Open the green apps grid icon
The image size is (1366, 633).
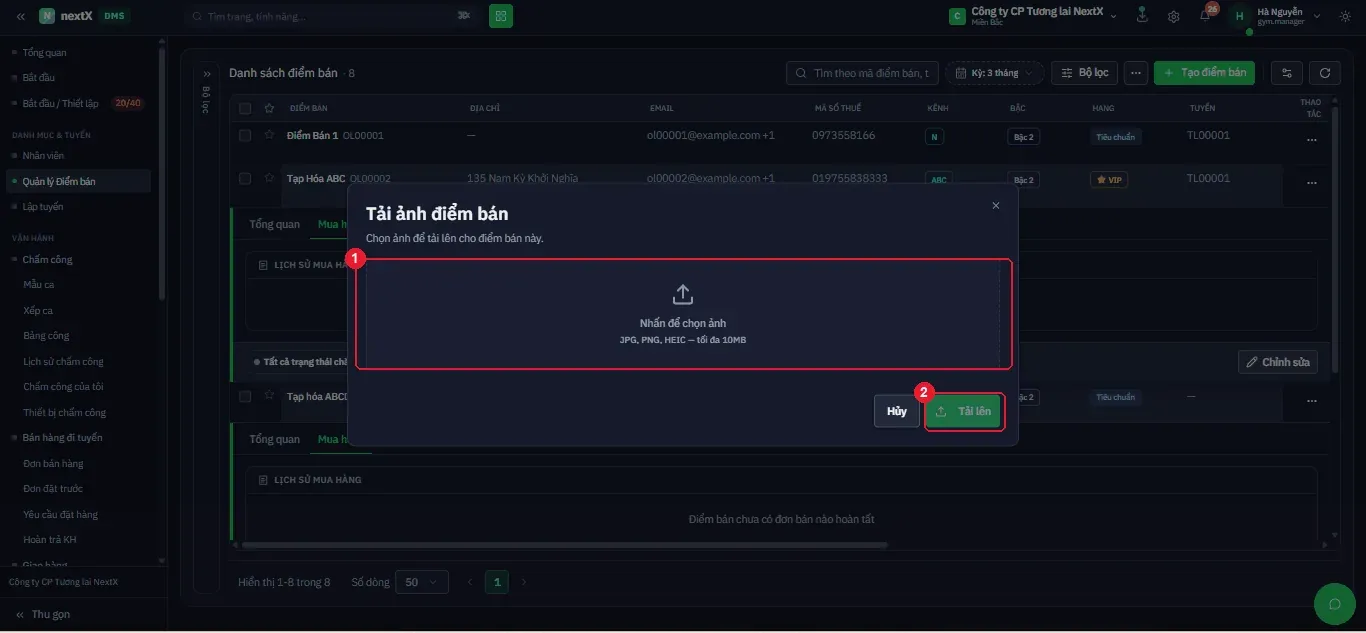click(x=501, y=16)
